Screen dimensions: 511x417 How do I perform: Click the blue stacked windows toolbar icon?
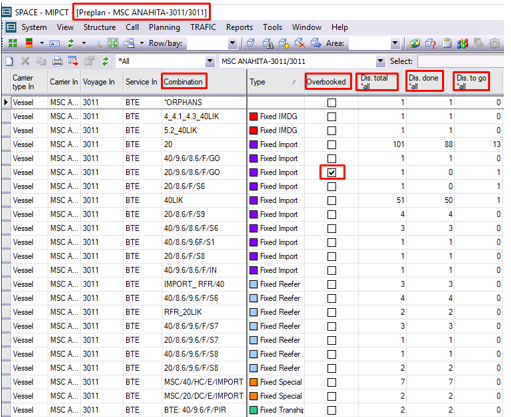129,43
